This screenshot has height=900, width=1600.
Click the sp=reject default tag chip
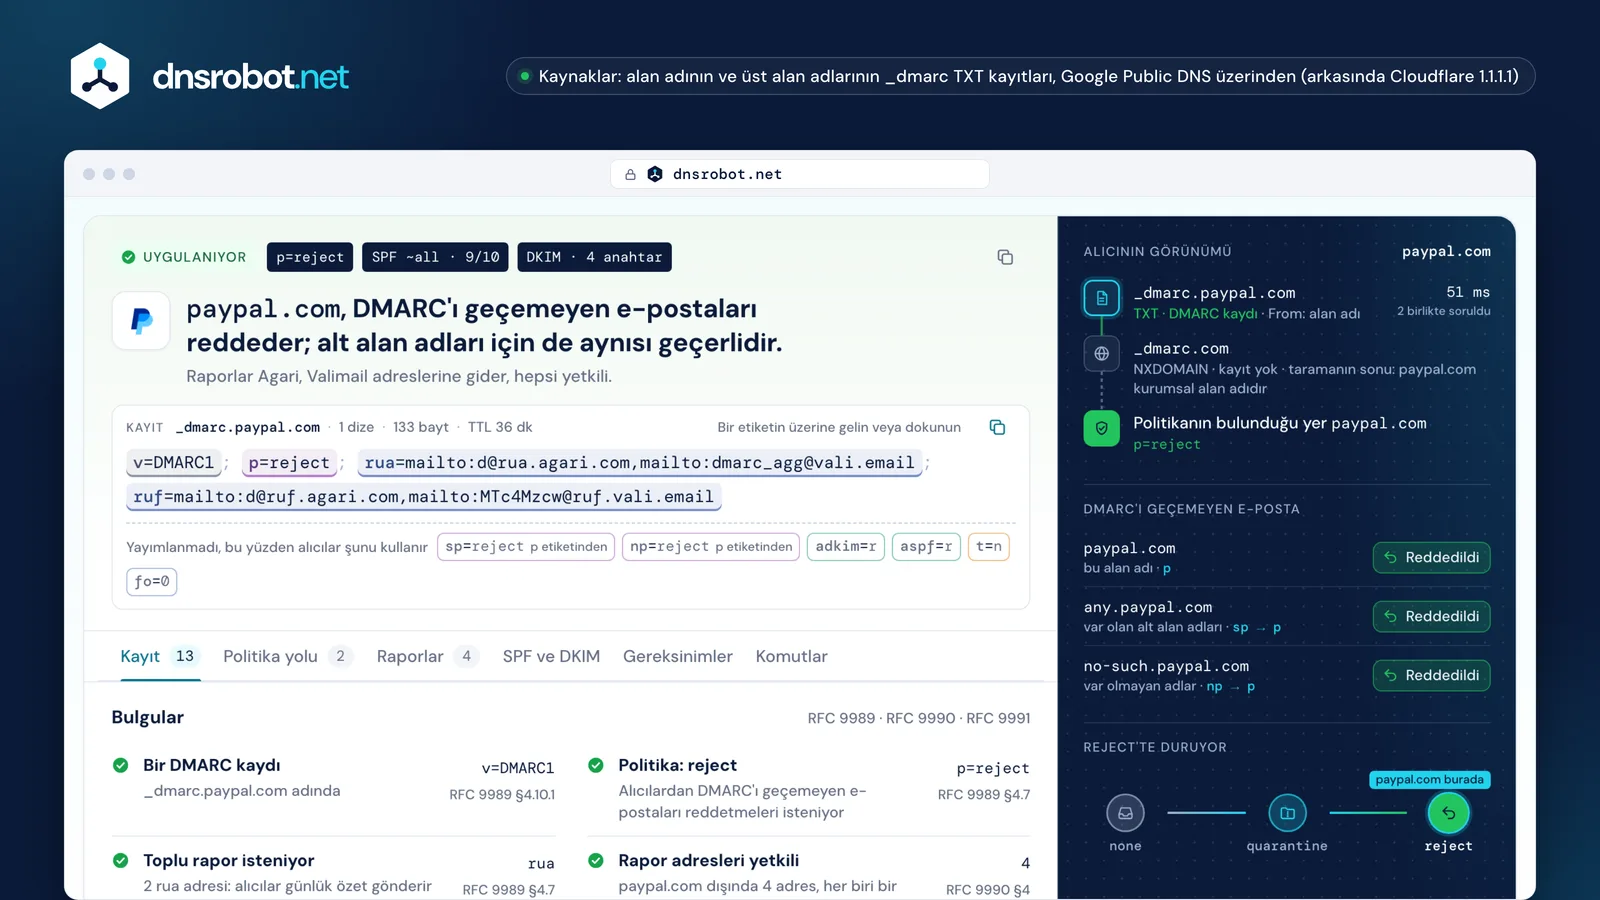pyautogui.click(x=526, y=547)
